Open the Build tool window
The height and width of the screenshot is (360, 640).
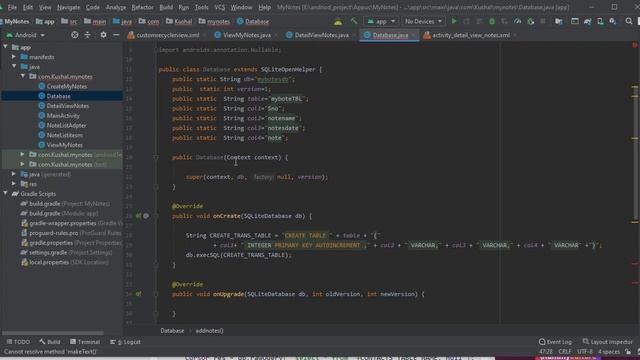tap(50, 342)
